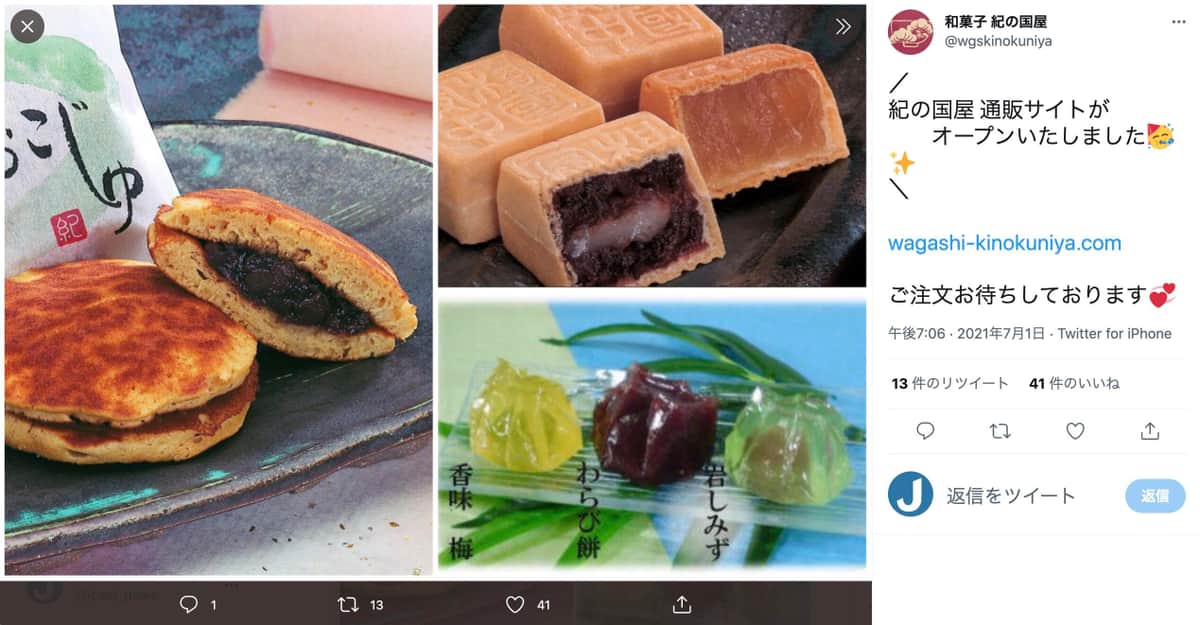Click share icon in tweet sidebar
Image resolution: width=1200 pixels, height=625 pixels.
pyautogui.click(x=1150, y=431)
